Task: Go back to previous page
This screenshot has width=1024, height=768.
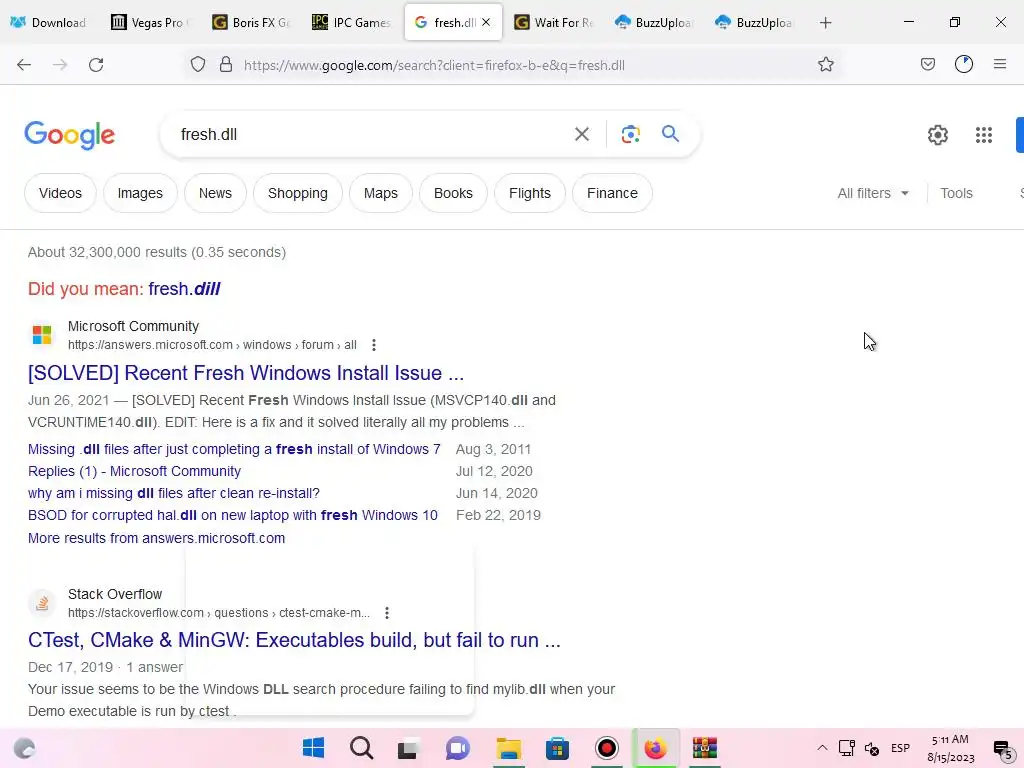Action: (24, 65)
